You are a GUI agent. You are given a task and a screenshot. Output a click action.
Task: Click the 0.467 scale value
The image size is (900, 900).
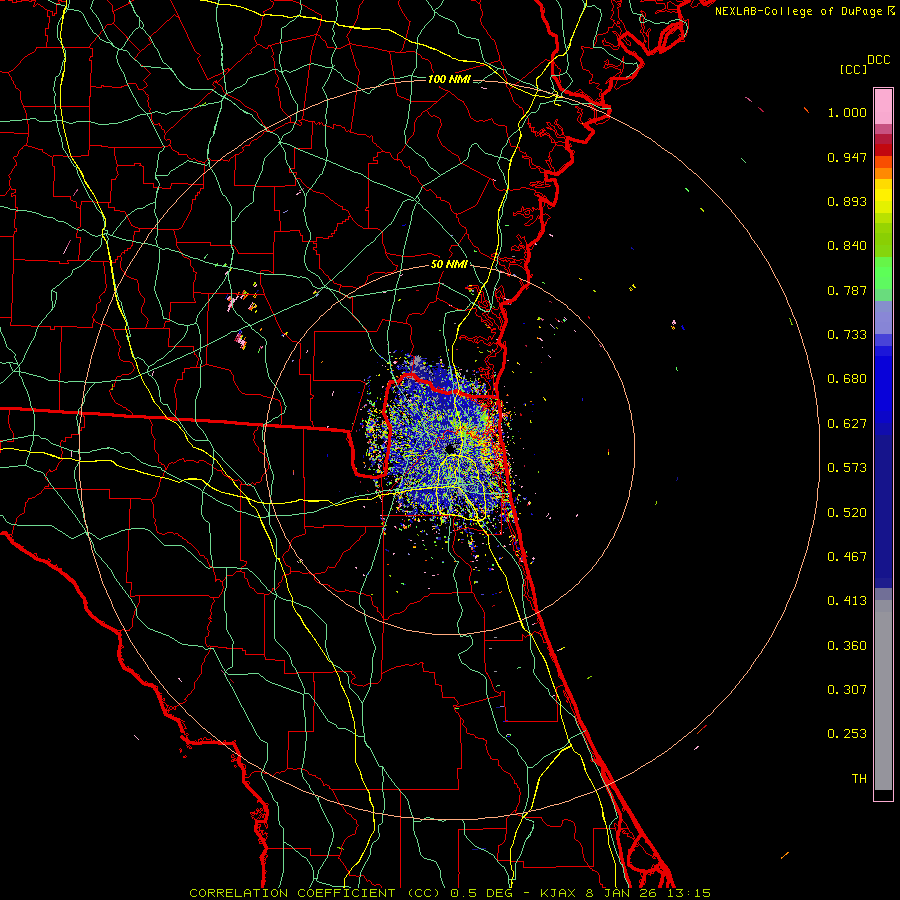pyautogui.click(x=847, y=557)
